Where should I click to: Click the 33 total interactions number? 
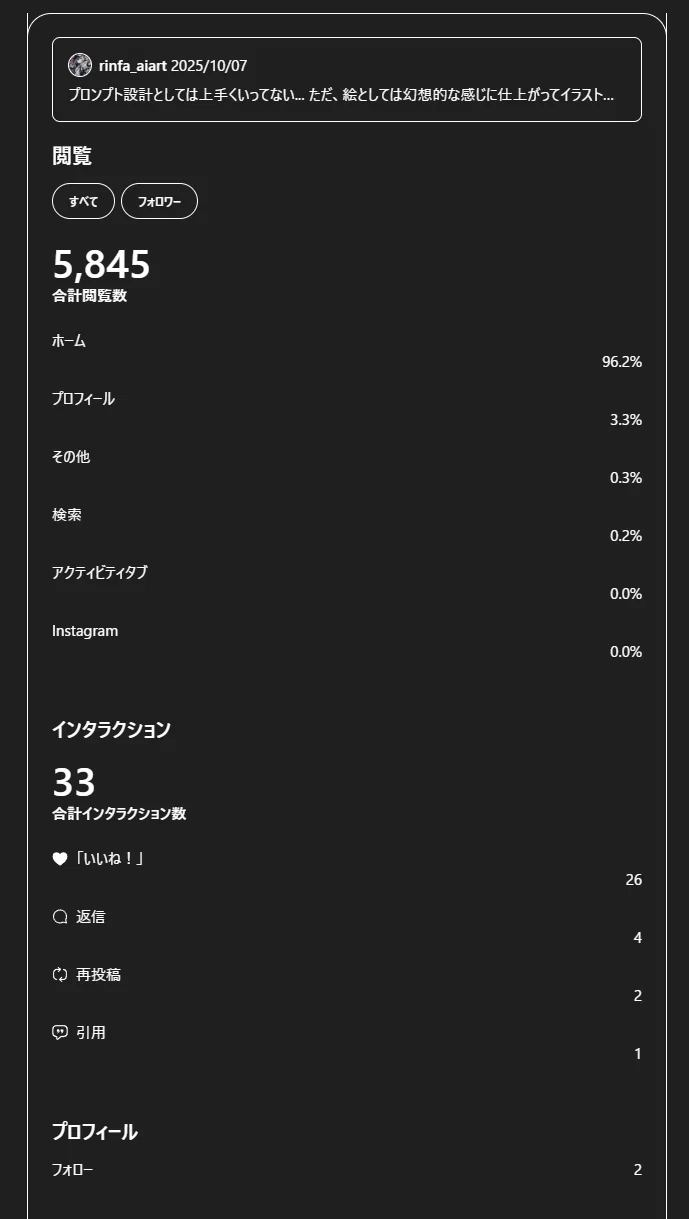(74, 782)
